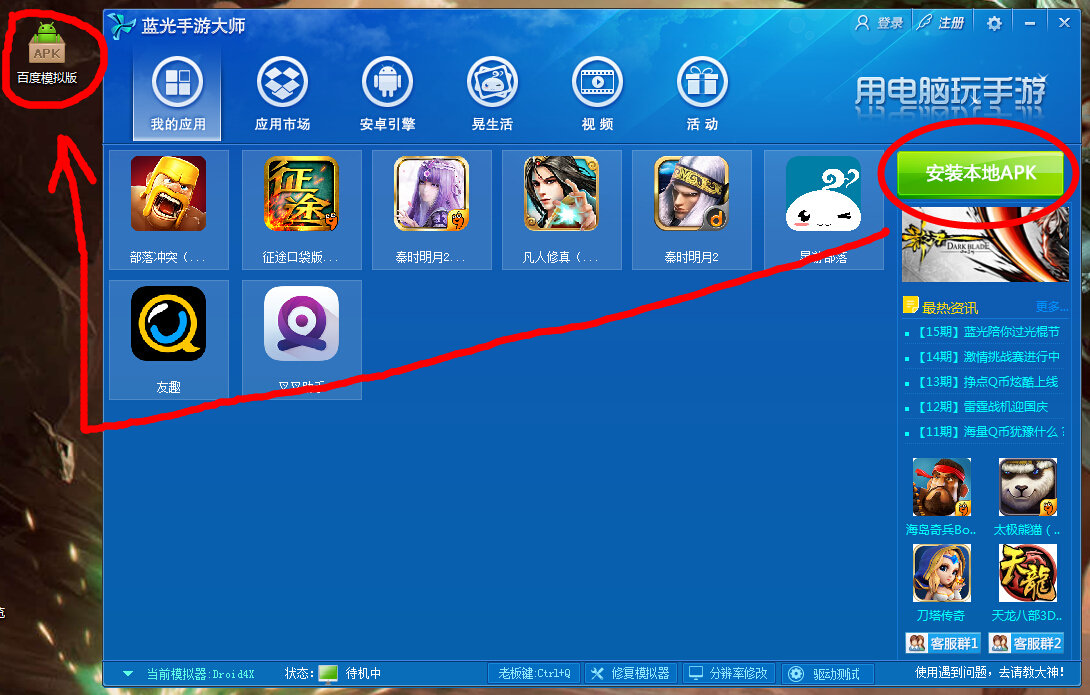Screen dimensions: 1090x695
Task: Open 百度模拟版 APK file on desktop
Action: pyautogui.click(x=47, y=48)
